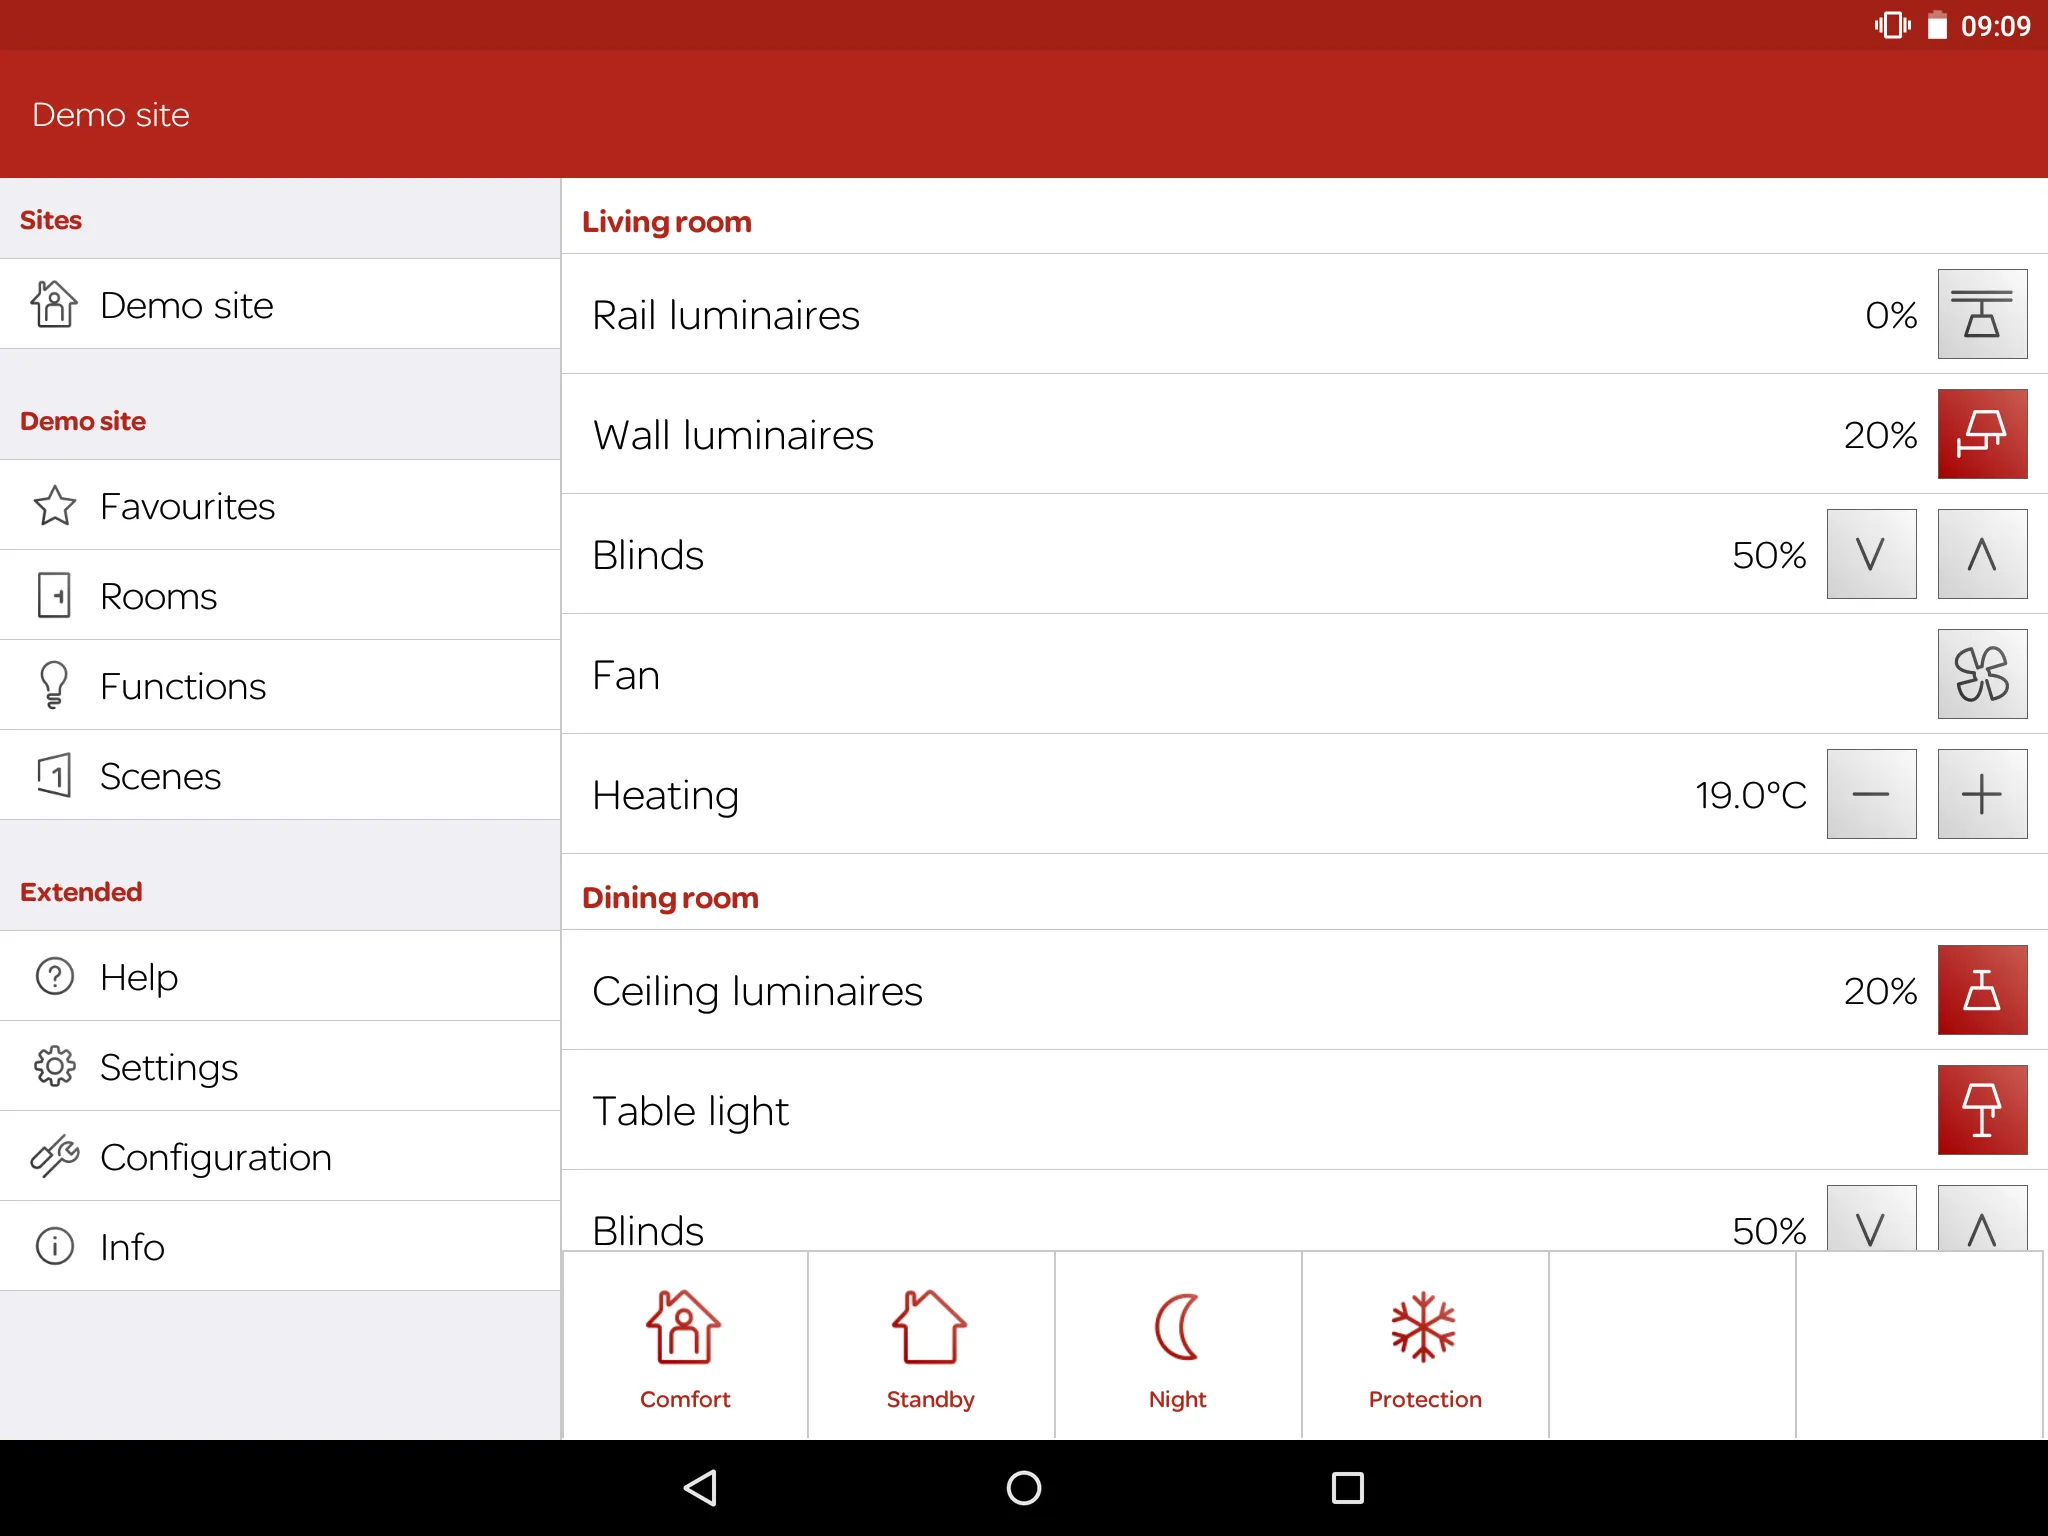The width and height of the screenshot is (2048, 1536).
Task: Raise the Dining room blinds
Action: click(1982, 1218)
